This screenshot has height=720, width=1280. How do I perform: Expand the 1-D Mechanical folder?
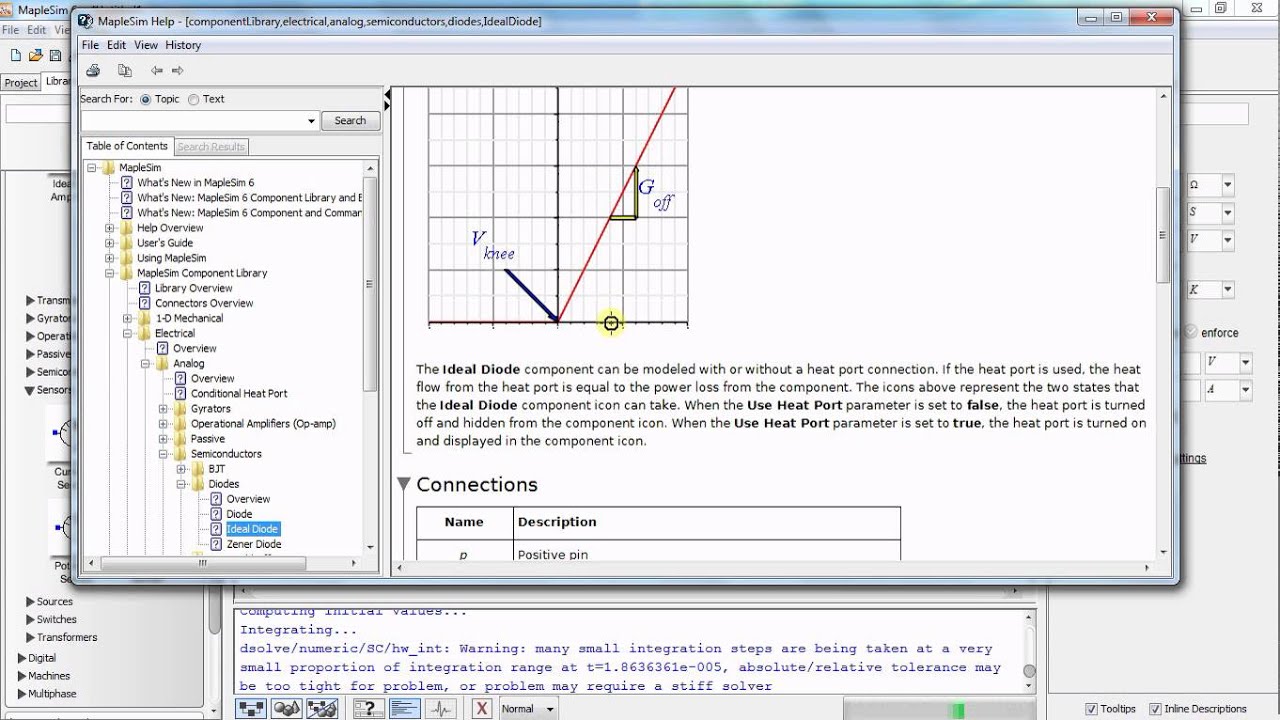(x=128, y=318)
